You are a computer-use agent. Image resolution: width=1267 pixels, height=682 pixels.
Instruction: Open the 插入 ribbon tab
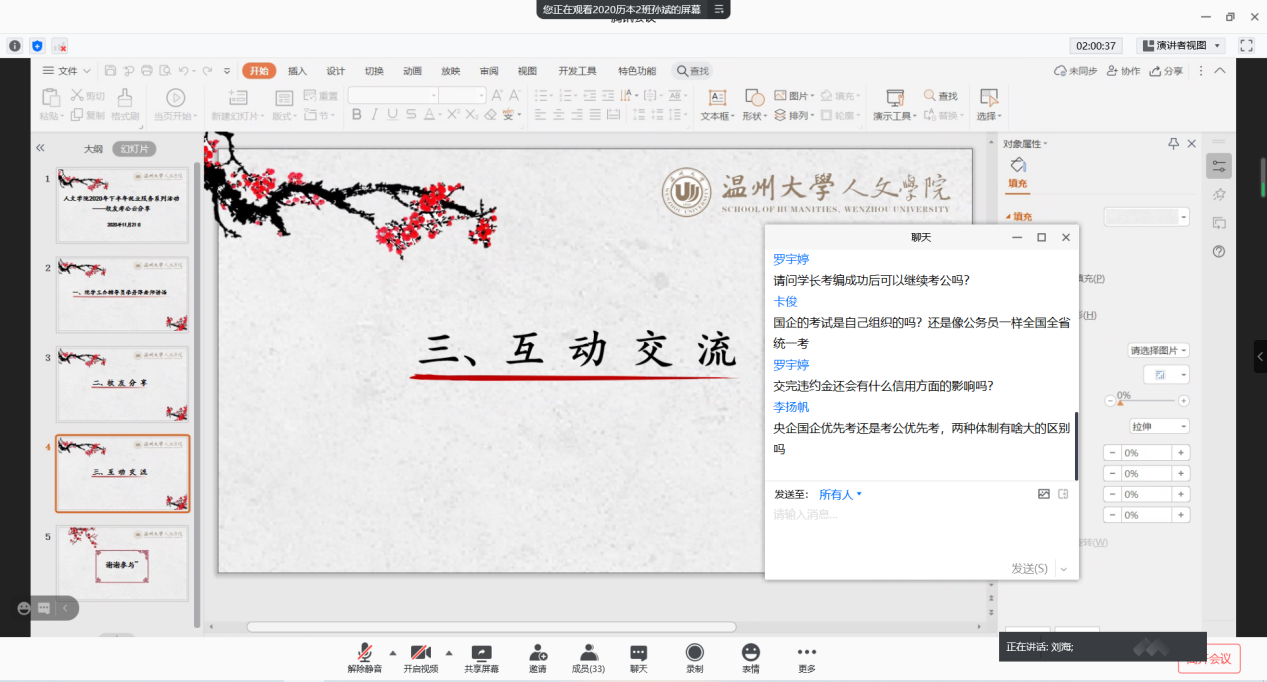297,71
